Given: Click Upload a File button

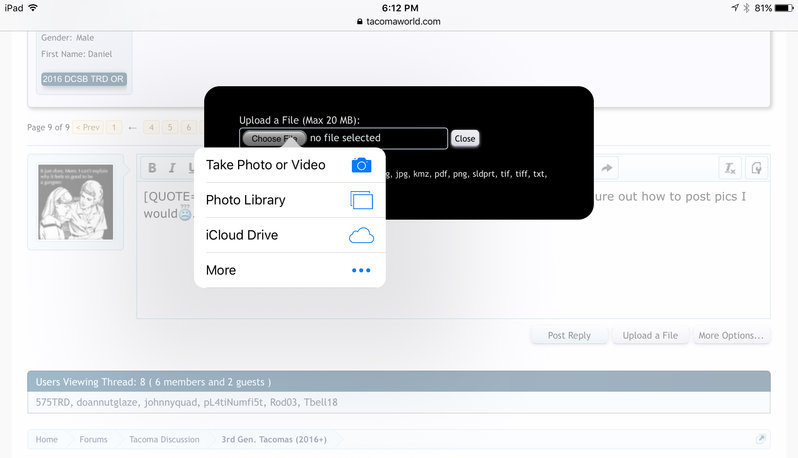Looking at the screenshot, I should click(x=650, y=335).
